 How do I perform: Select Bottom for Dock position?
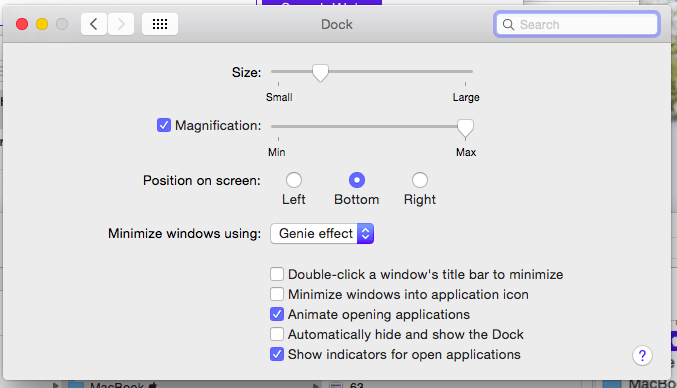(x=357, y=180)
